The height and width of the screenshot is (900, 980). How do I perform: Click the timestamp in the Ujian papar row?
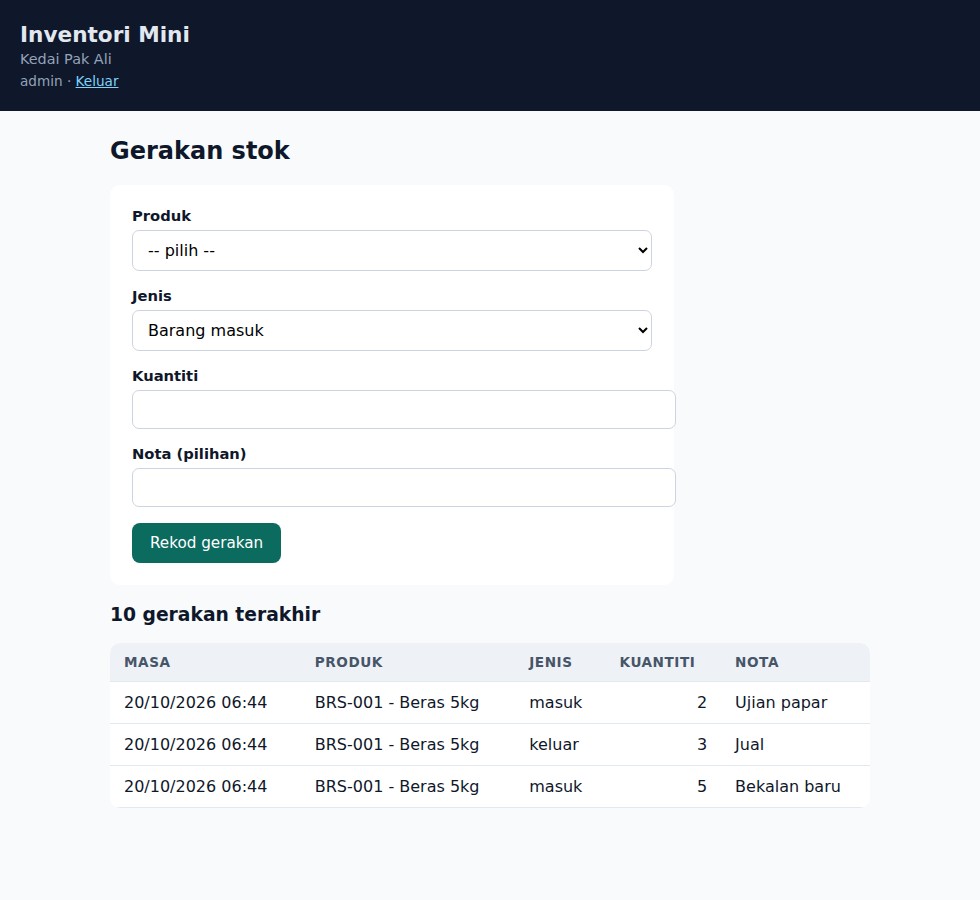(196, 702)
